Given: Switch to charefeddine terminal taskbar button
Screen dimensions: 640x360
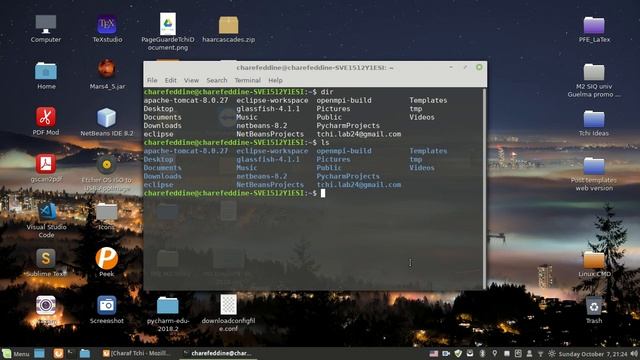Looking at the screenshot, I should pyautogui.click(x=218, y=353).
